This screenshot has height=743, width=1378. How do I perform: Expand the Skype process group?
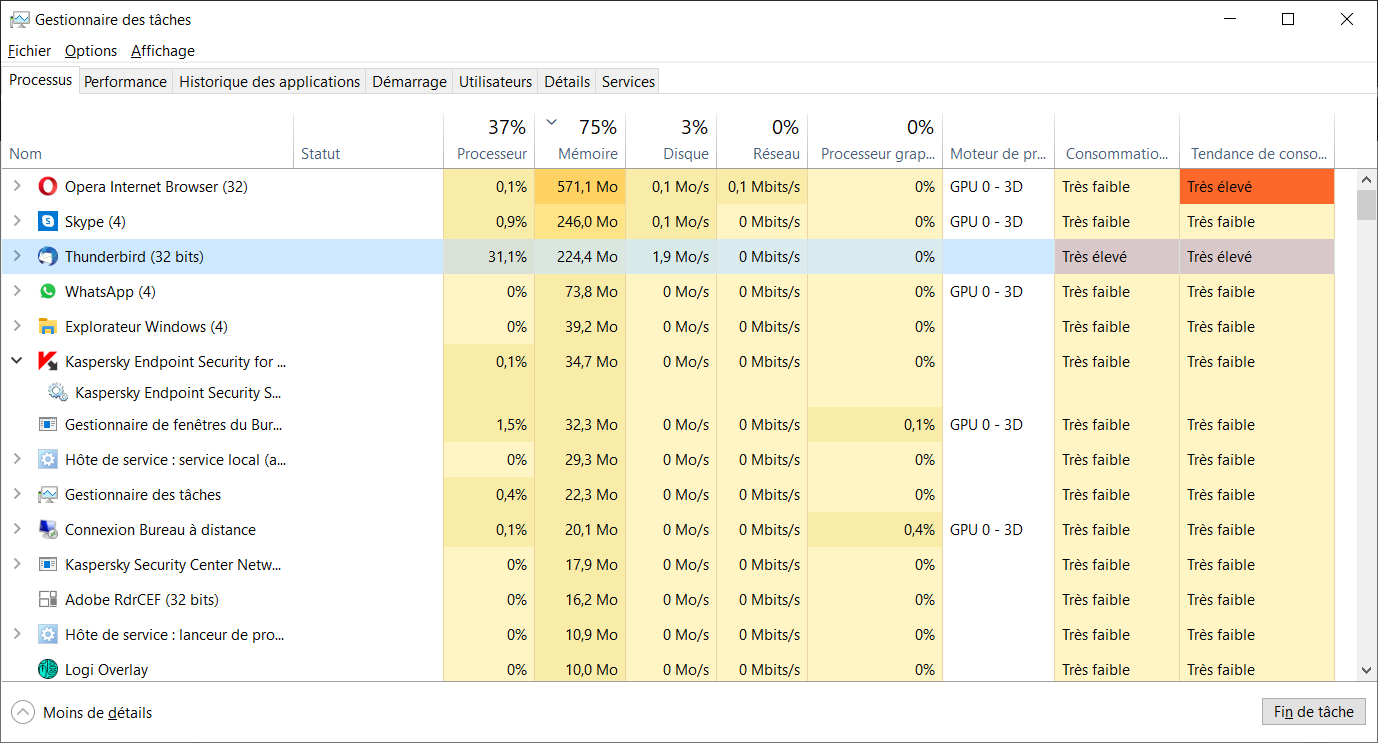pos(16,222)
